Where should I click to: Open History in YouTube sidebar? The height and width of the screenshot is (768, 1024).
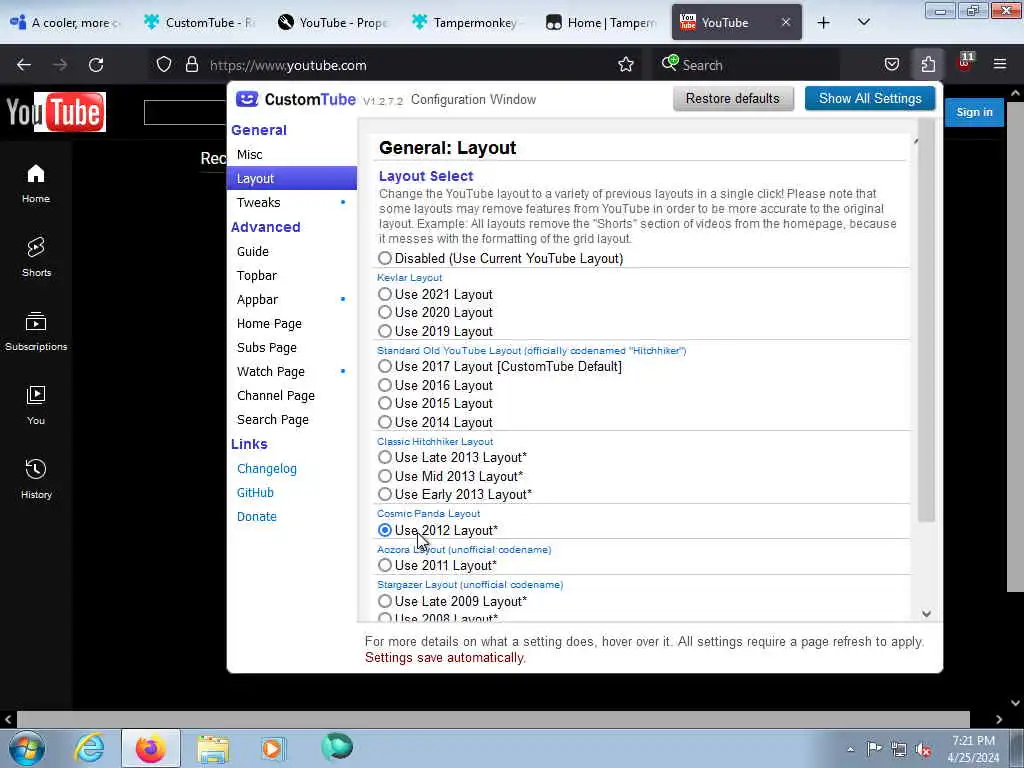[x=36, y=479]
